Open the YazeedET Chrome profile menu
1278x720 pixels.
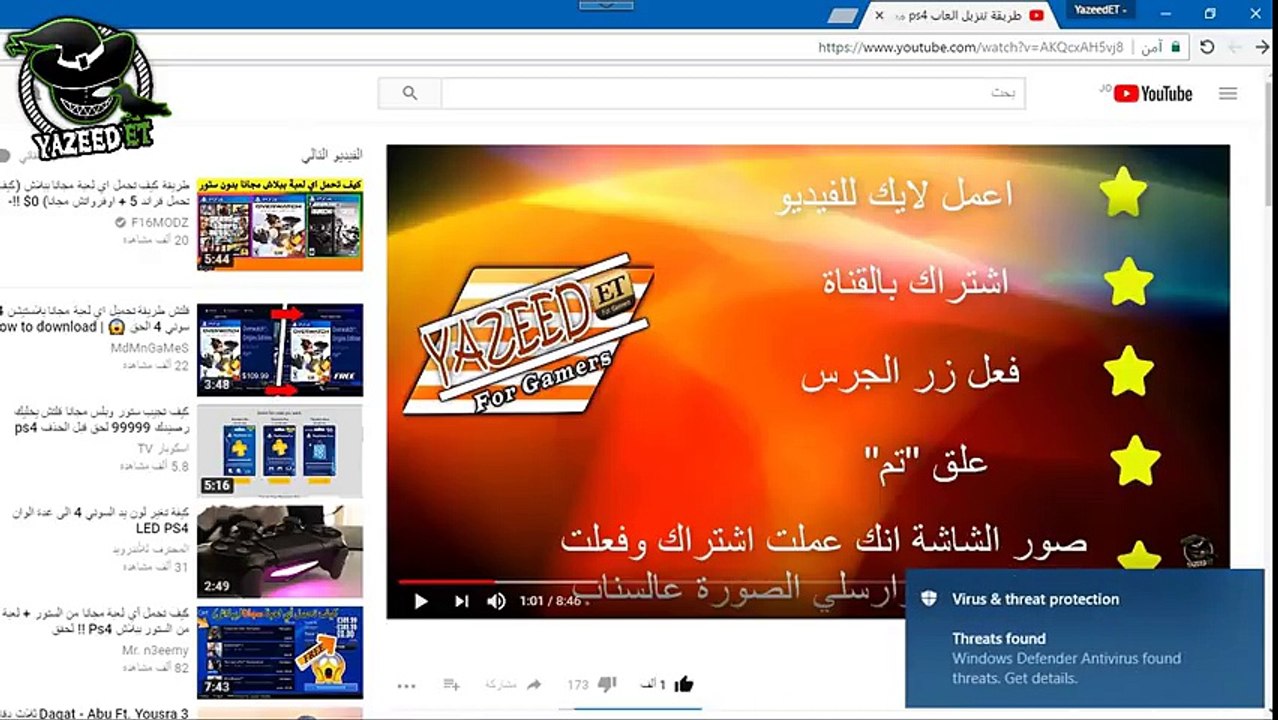[1099, 10]
